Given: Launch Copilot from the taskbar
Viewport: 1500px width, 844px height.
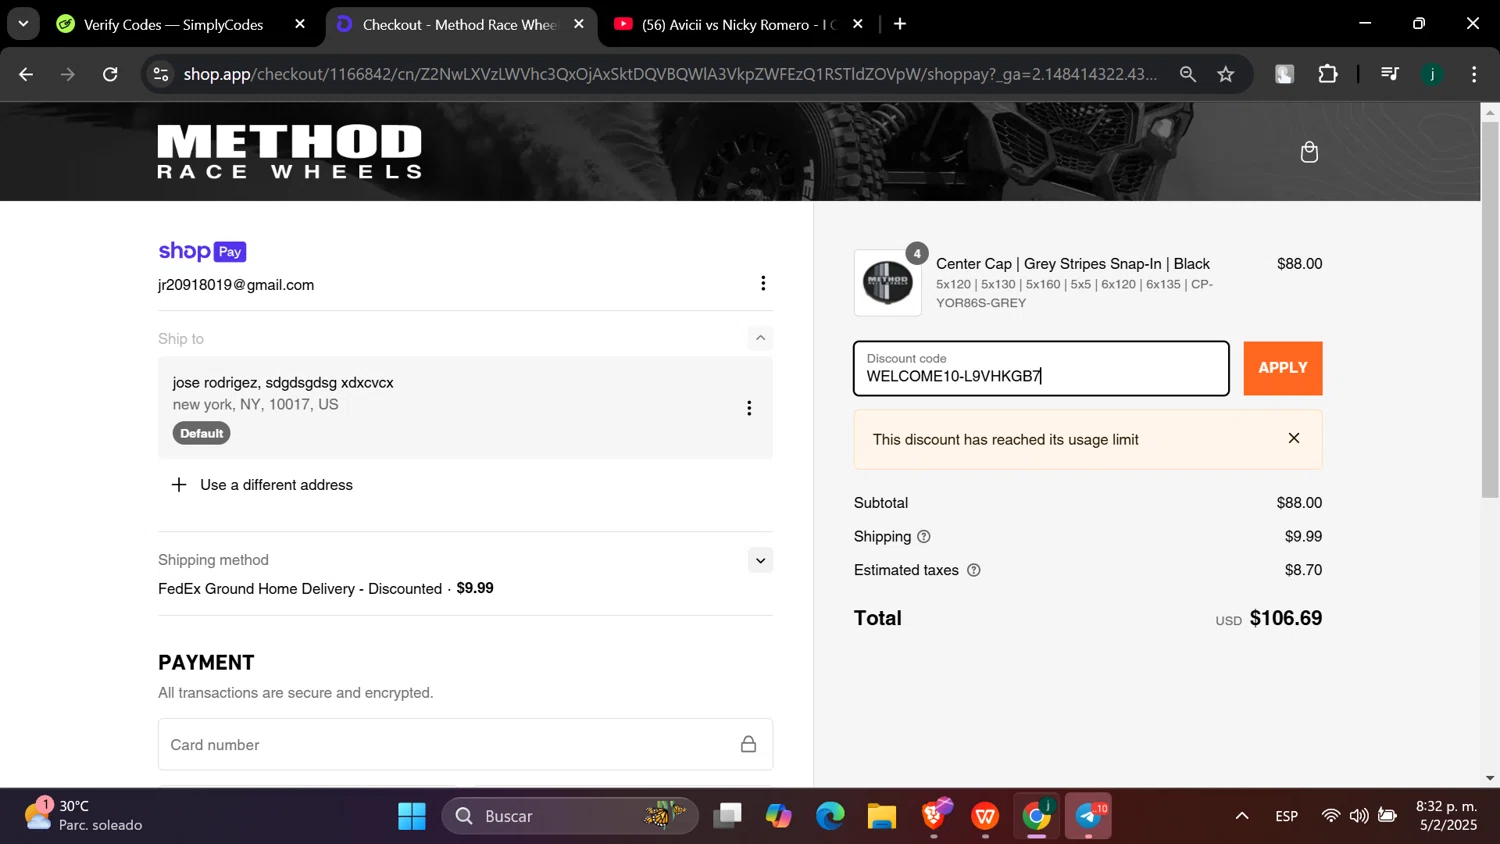Looking at the screenshot, I should [779, 816].
